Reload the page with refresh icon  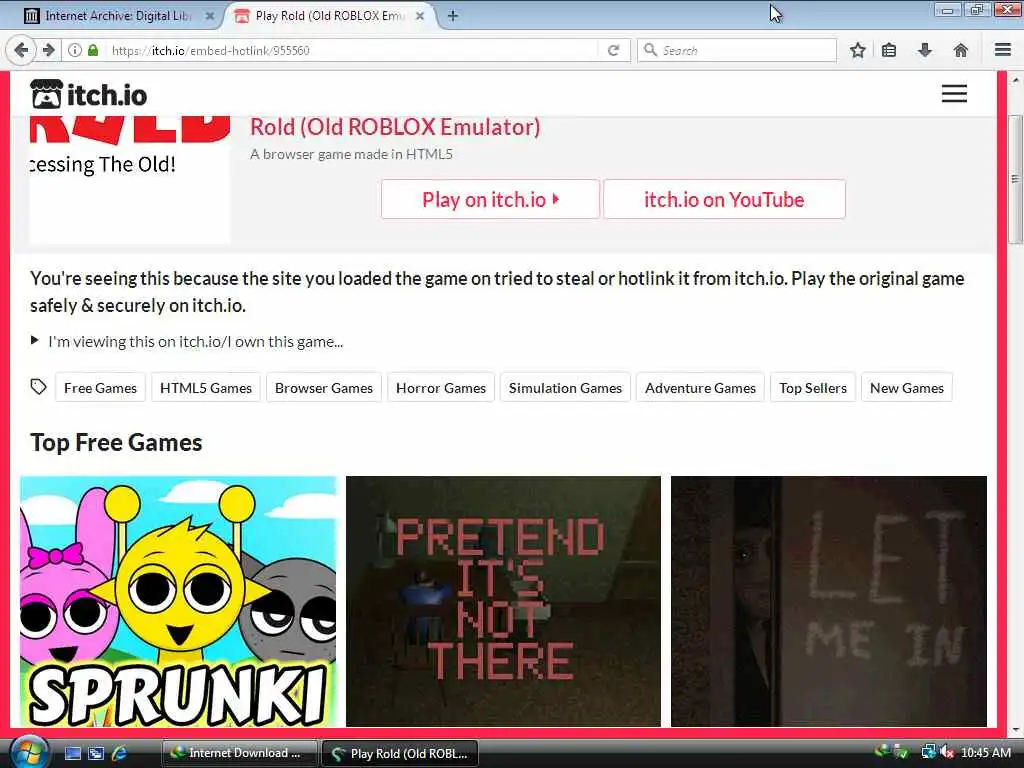[x=613, y=50]
